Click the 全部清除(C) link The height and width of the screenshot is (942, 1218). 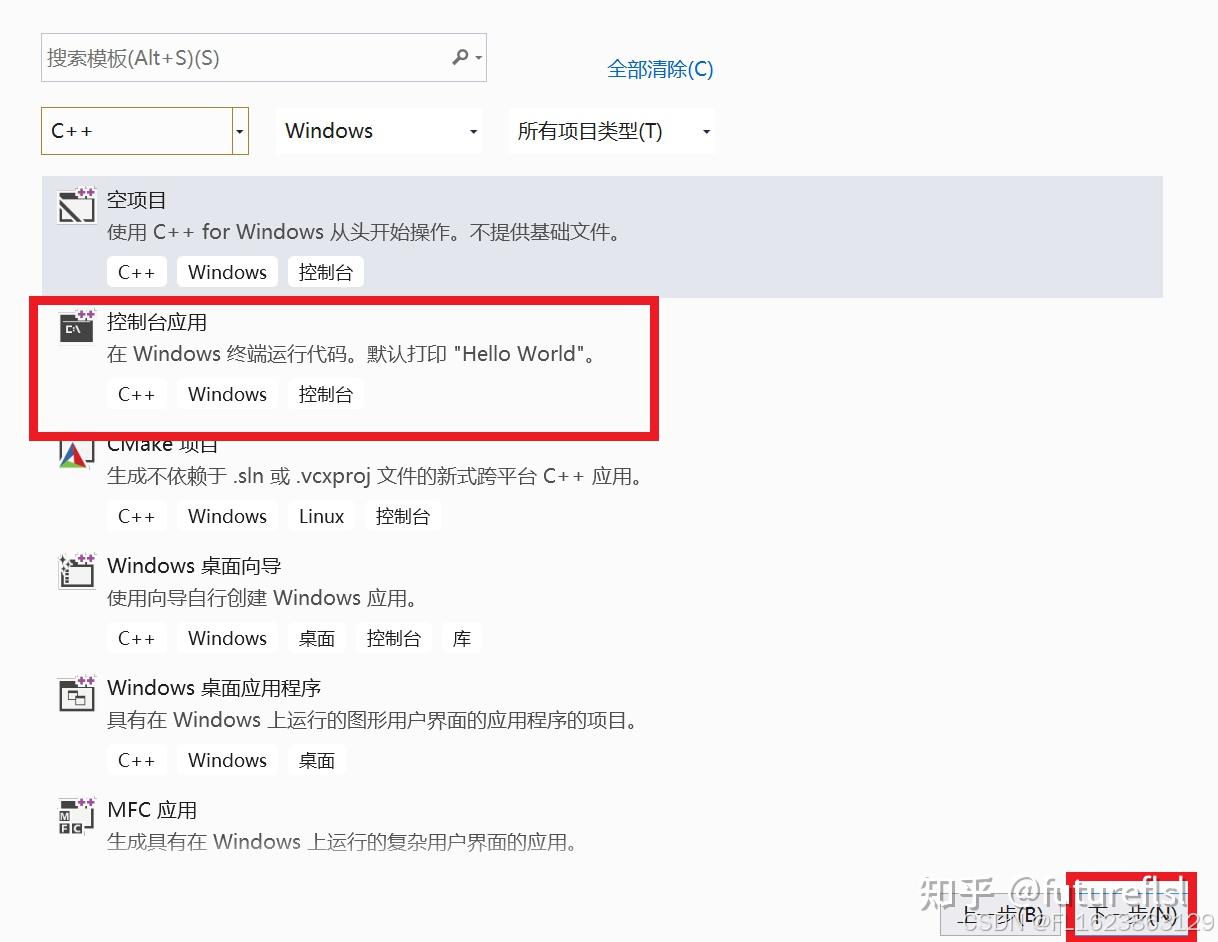tap(660, 69)
